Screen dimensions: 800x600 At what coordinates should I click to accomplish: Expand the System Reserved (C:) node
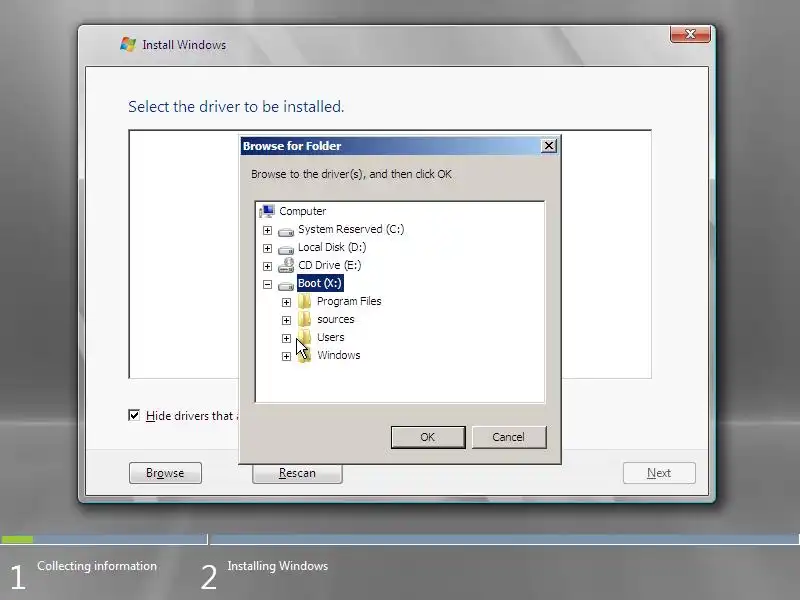[x=267, y=230]
